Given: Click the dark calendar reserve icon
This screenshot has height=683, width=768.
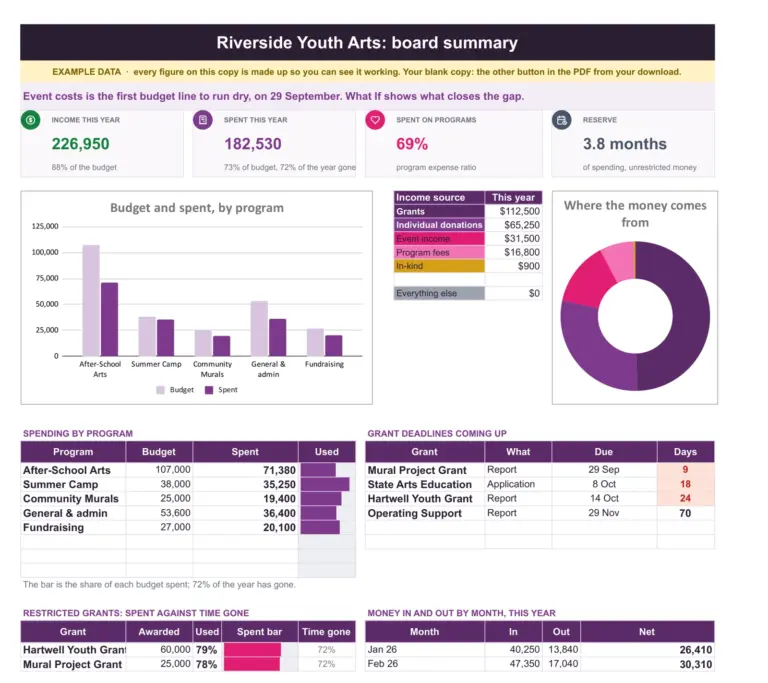Looking at the screenshot, I should pos(562,120).
